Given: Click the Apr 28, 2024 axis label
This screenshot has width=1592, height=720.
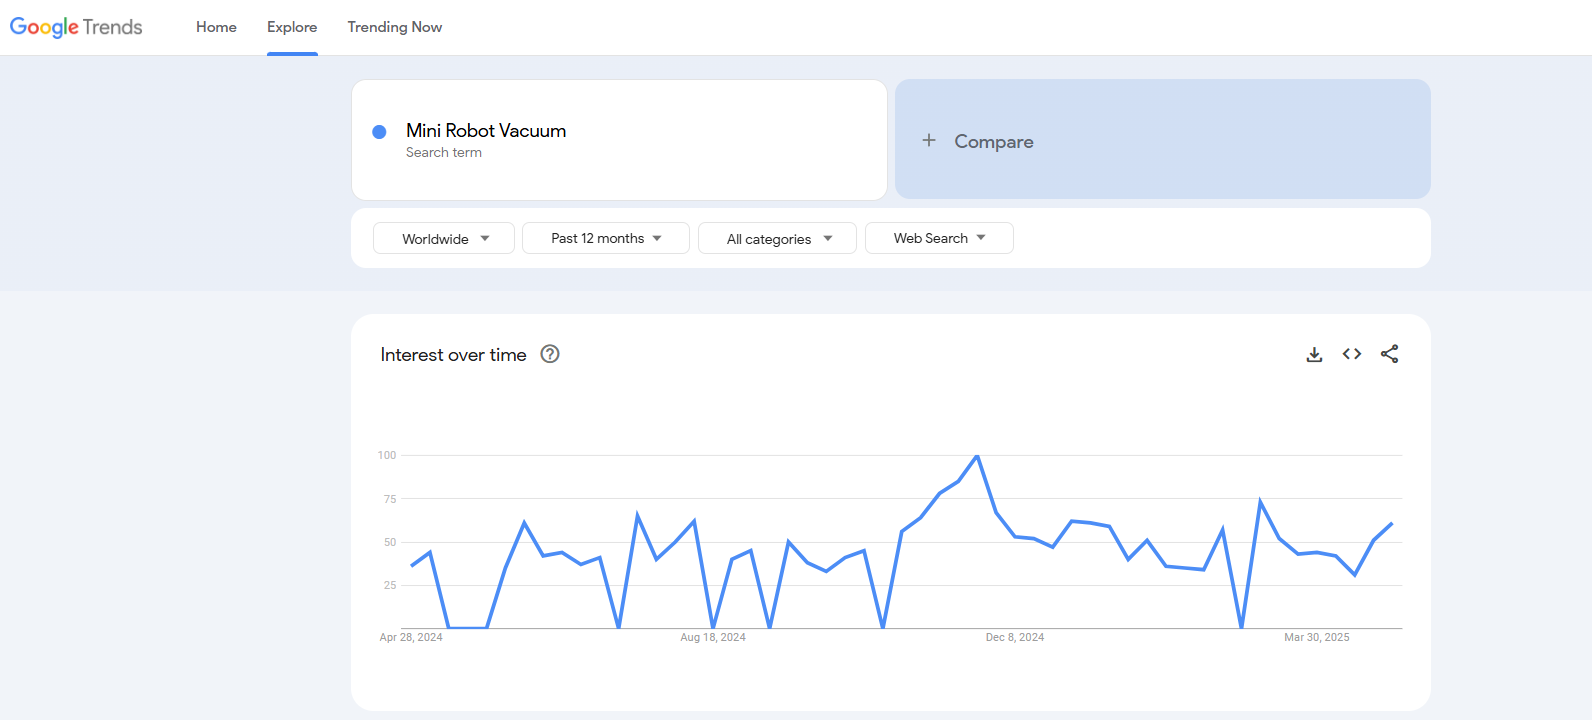Looking at the screenshot, I should (411, 637).
